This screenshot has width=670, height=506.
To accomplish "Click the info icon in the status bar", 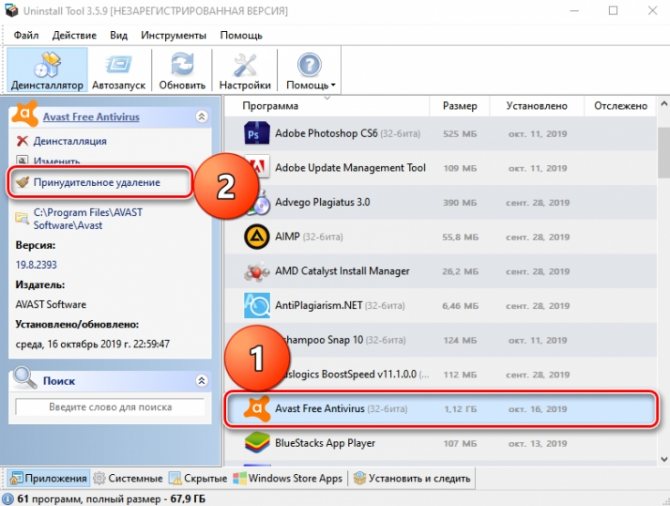I will 8,499.
